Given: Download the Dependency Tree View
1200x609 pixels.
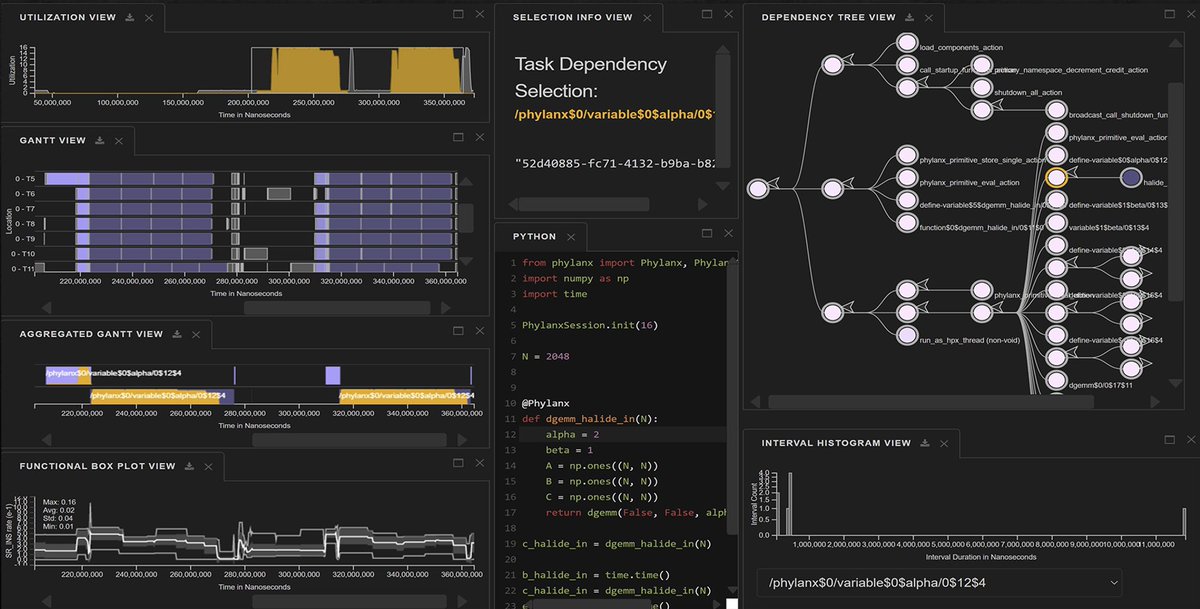Looking at the screenshot, I should [909, 17].
